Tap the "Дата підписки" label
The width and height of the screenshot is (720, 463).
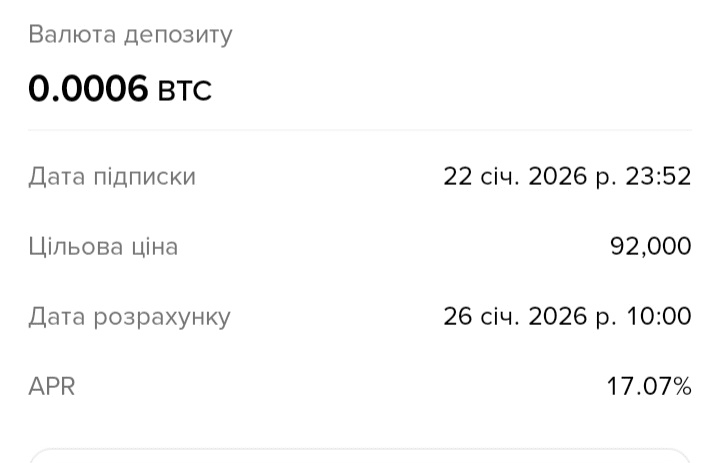point(112,177)
